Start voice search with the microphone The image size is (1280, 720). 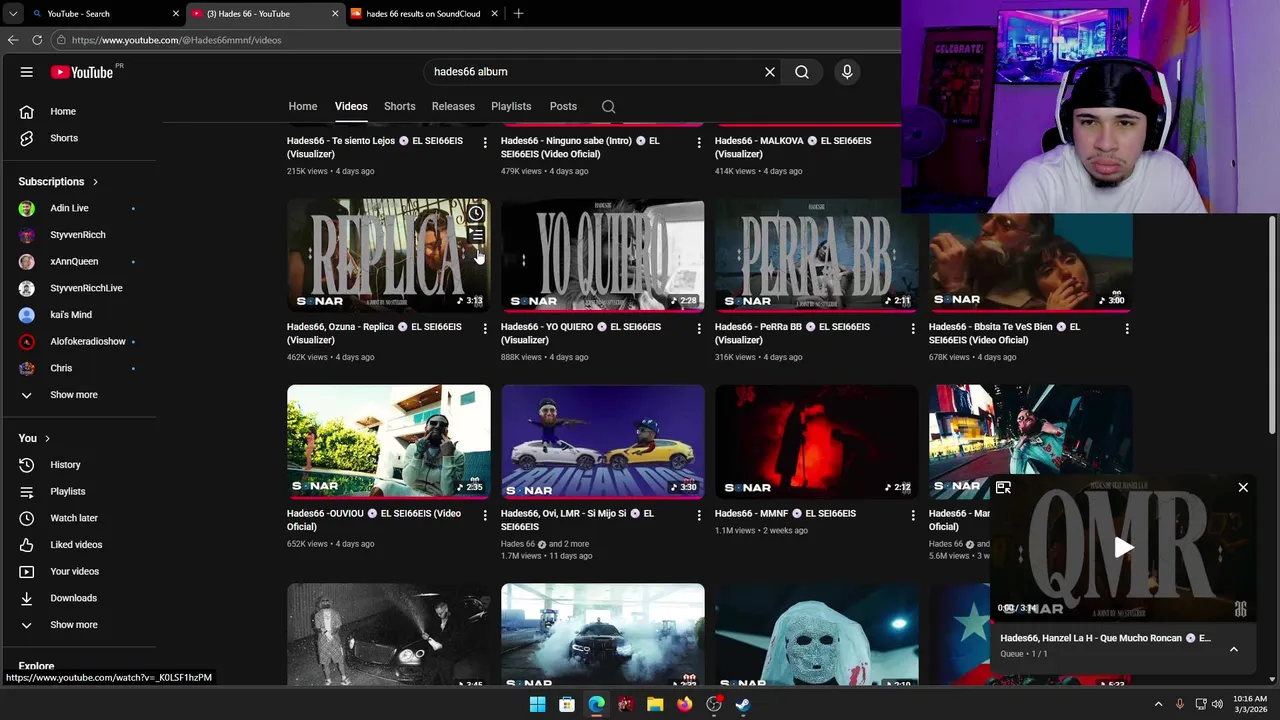[847, 72]
